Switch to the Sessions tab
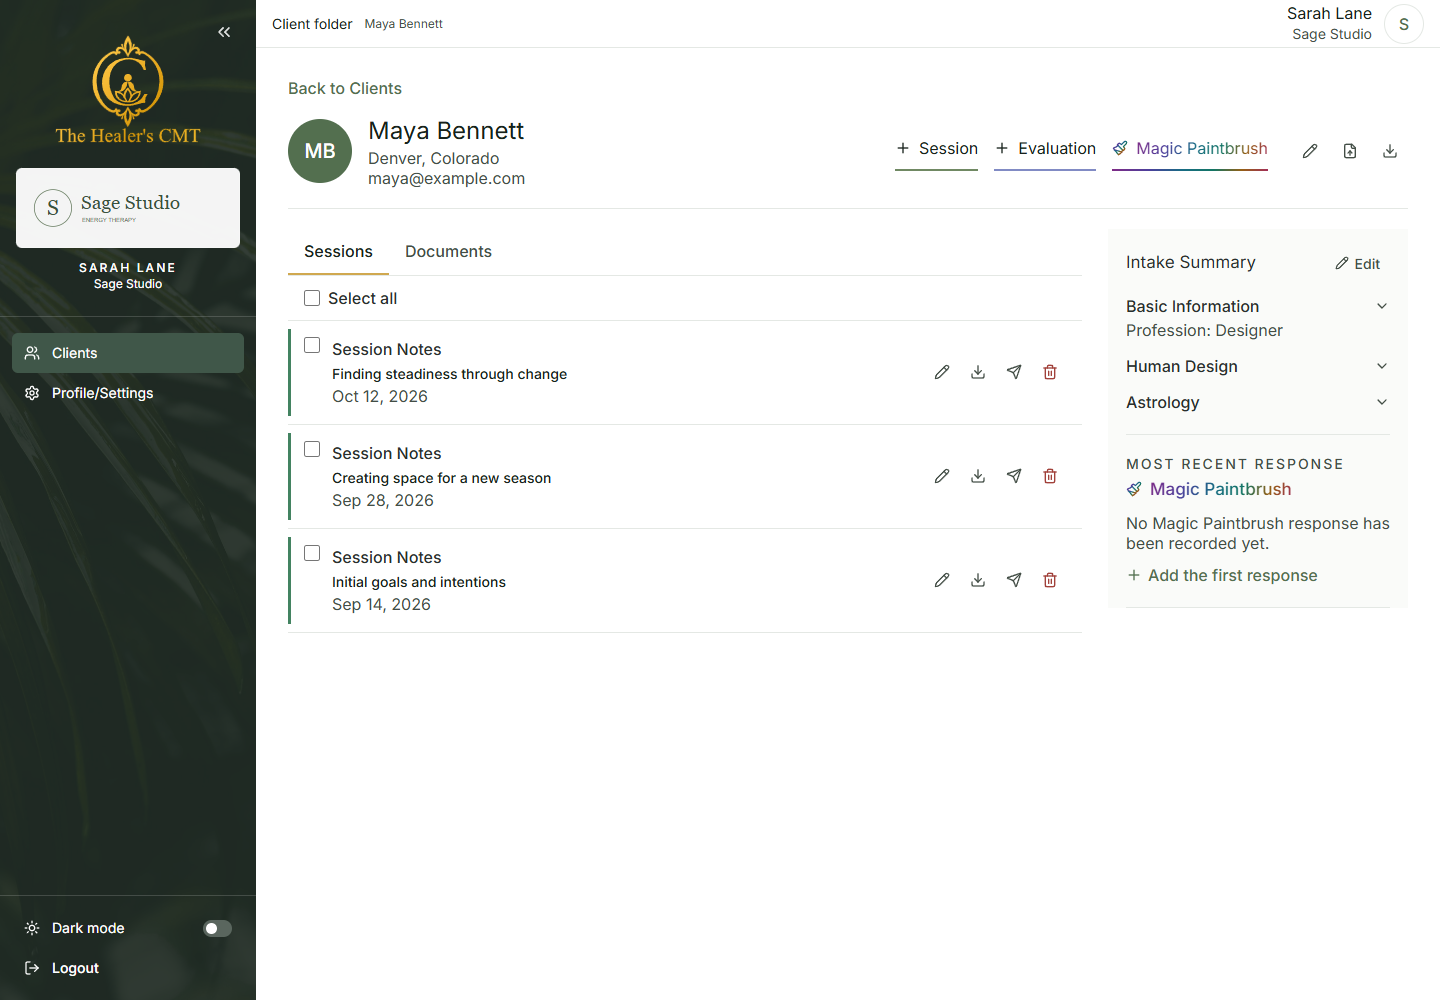The height and width of the screenshot is (1000, 1440). click(x=338, y=252)
